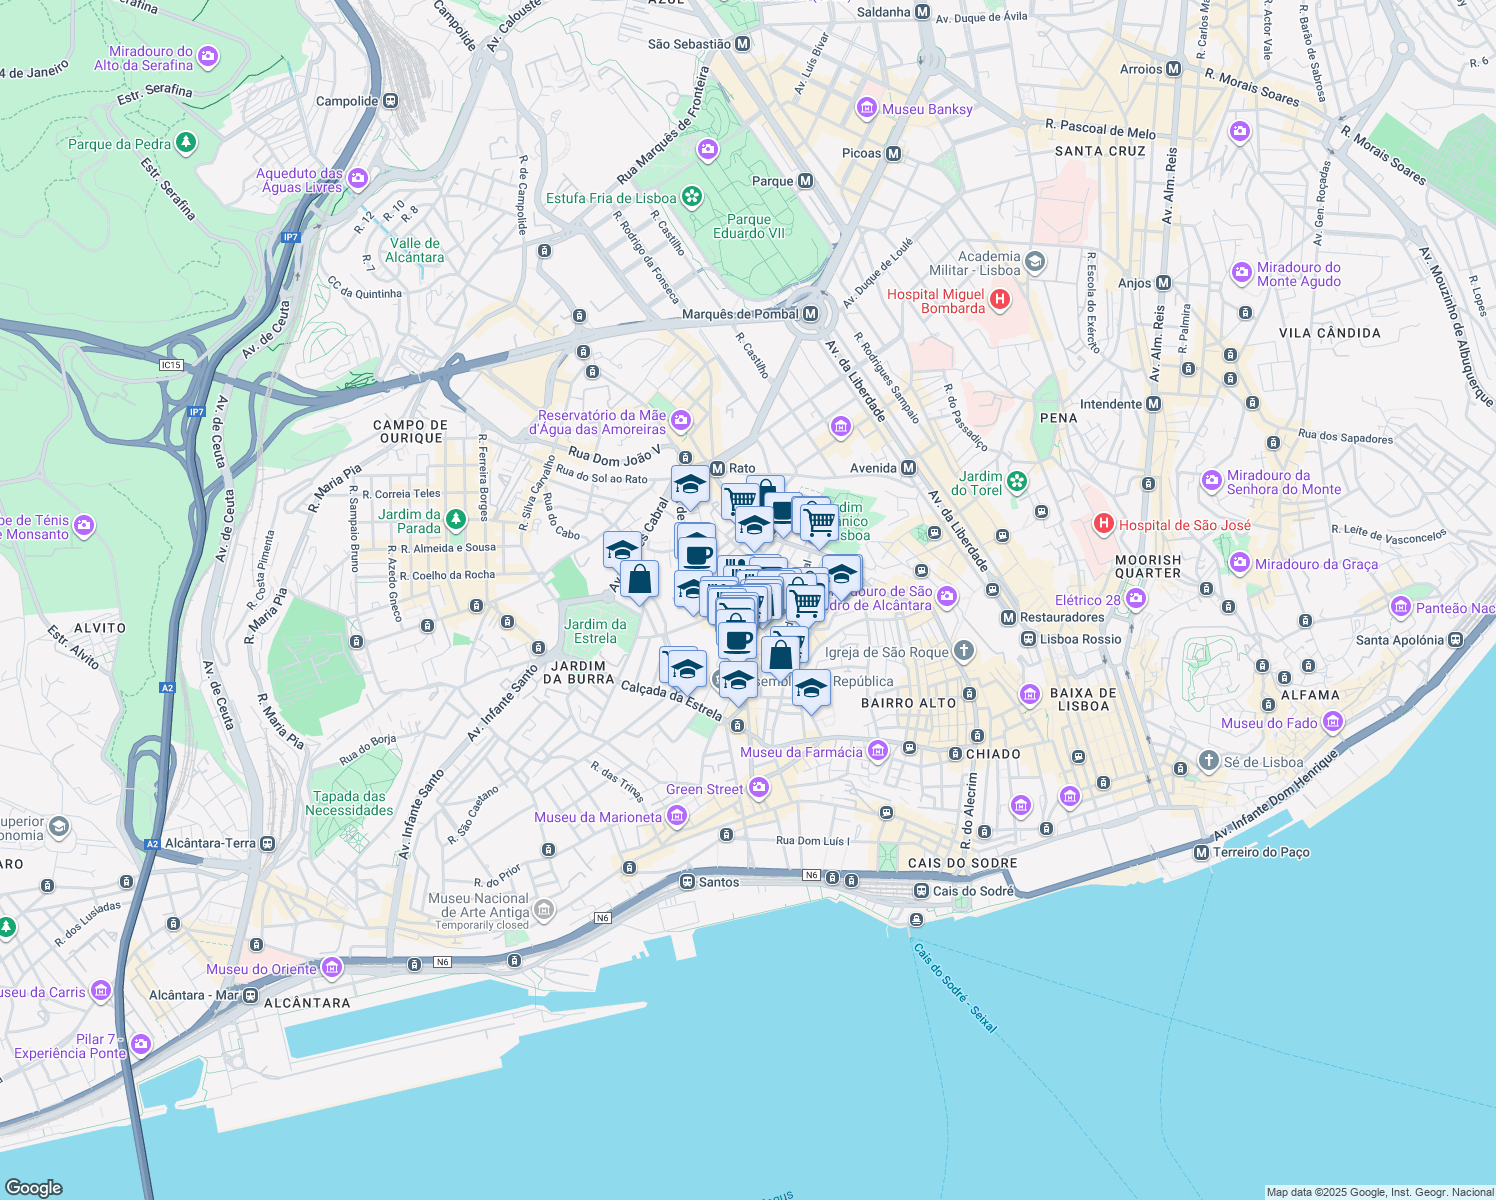Click the Jardim da Parada park icon

[x=455, y=519]
